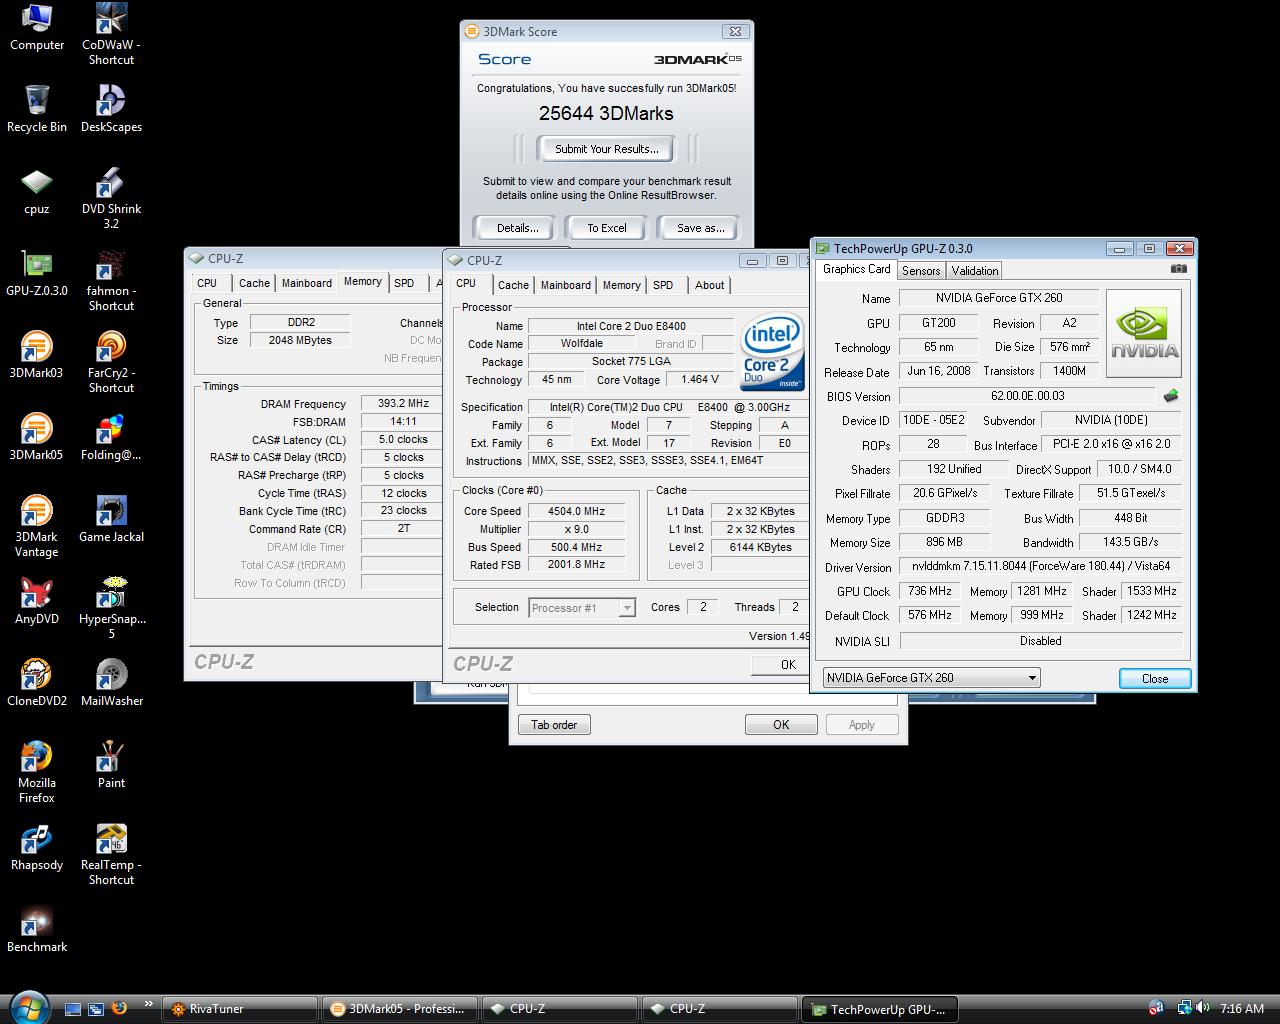Image resolution: width=1280 pixels, height=1024 pixels.
Task: Switch to 3DMark05 in the taskbar
Action: click(400, 1009)
